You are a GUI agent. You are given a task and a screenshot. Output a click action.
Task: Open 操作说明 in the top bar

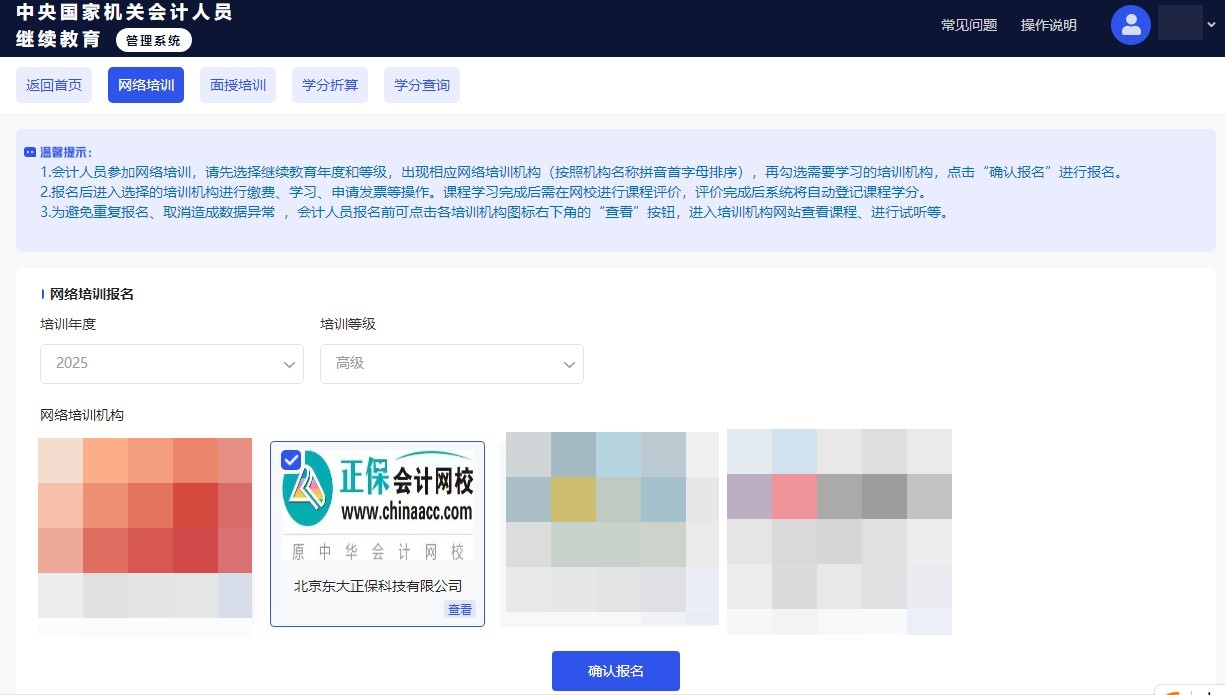1048,25
